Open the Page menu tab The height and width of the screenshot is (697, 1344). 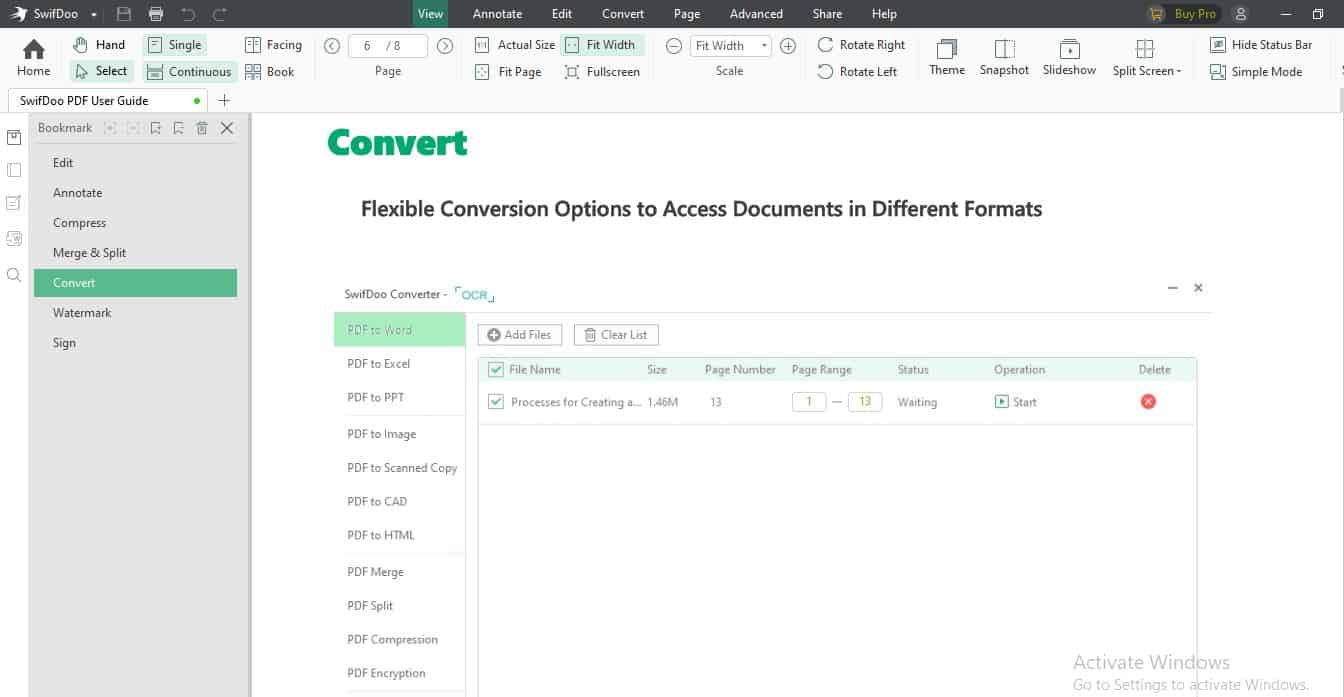687,14
